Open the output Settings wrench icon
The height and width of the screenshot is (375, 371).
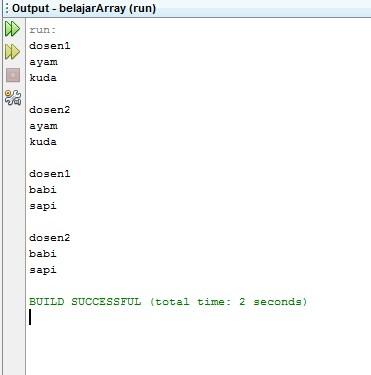point(13,98)
